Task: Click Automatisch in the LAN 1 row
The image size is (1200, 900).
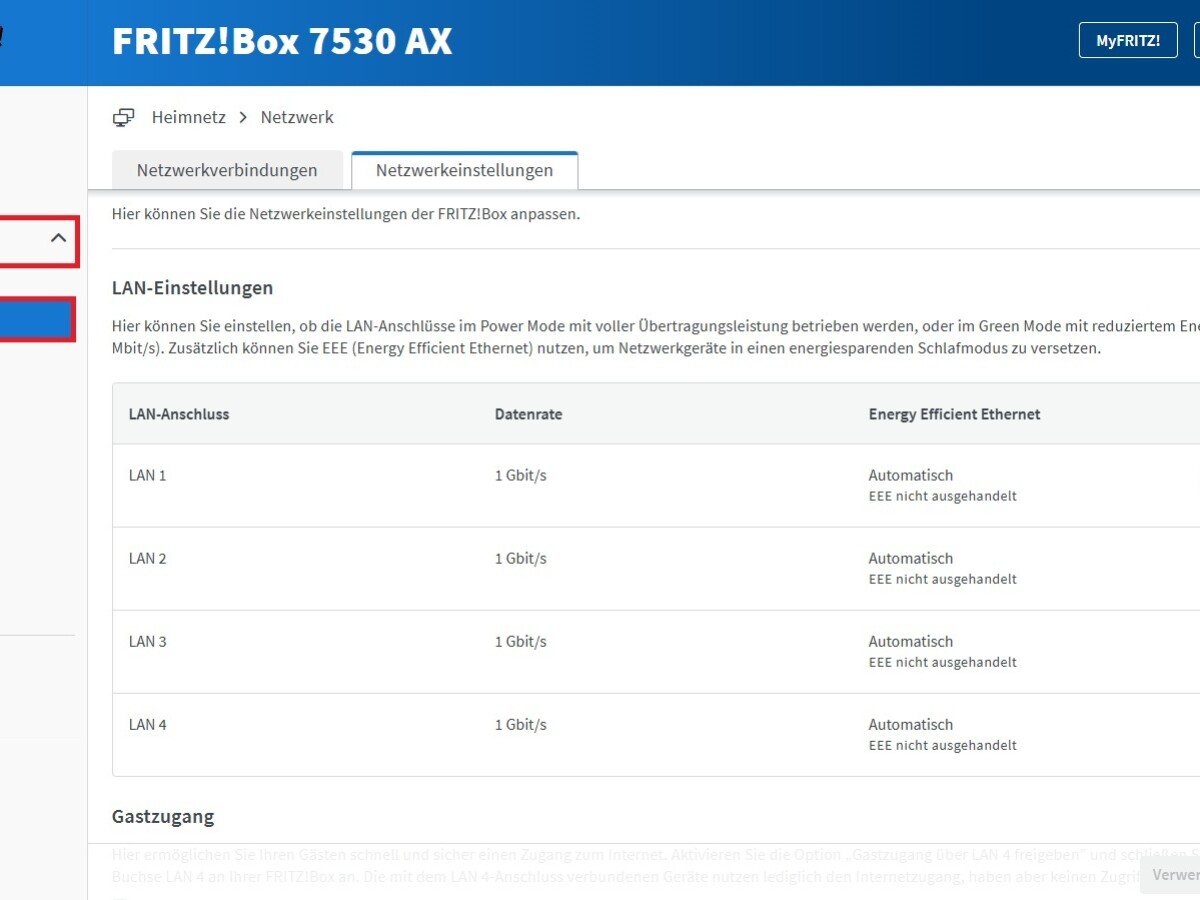Action: pyautogui.click(x=911, y=476)
